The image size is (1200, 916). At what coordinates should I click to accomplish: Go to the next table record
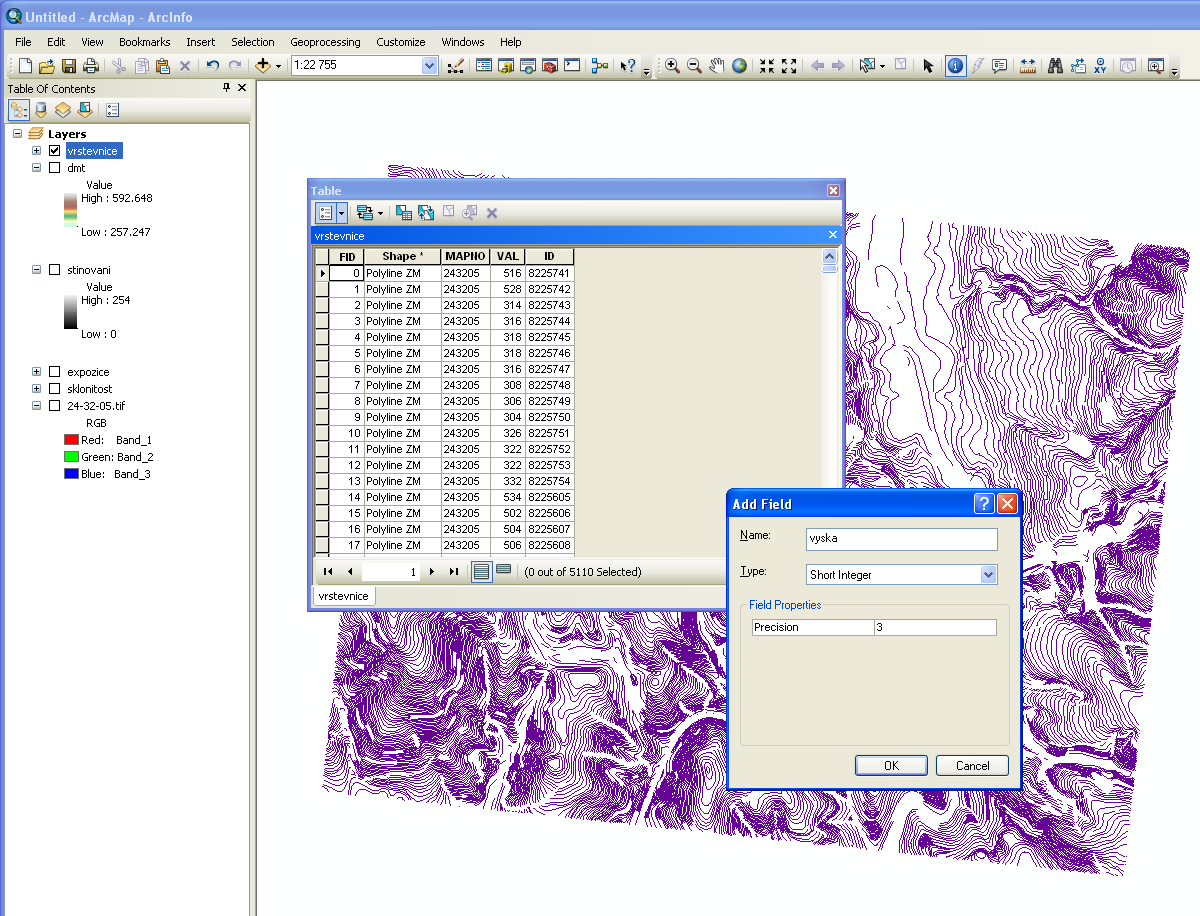[x=431, y=572]
